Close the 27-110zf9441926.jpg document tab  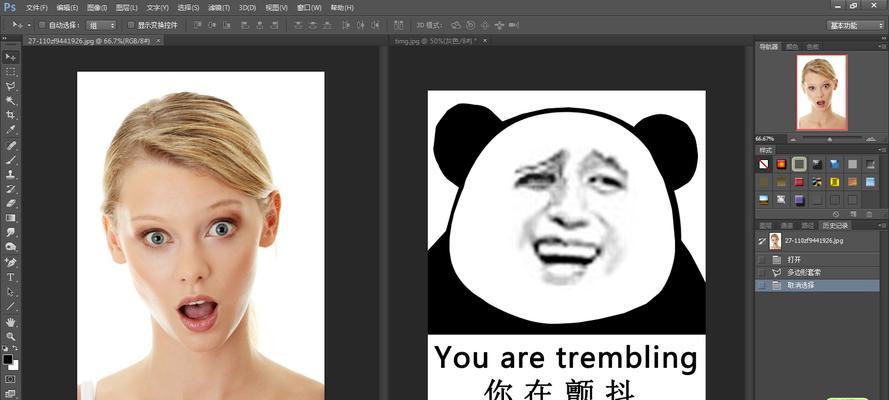tap(158, 41)
